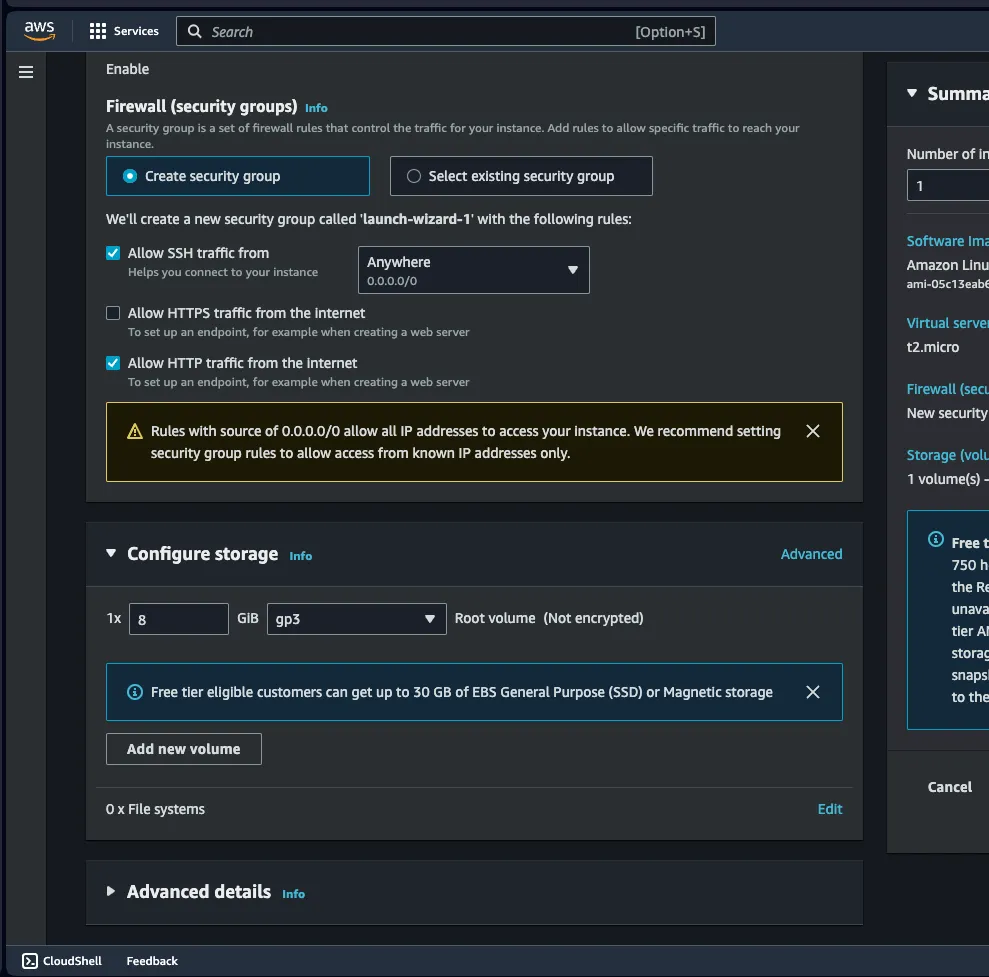
Task: Click the '0 x File systems' text
Action: (155, 809)
